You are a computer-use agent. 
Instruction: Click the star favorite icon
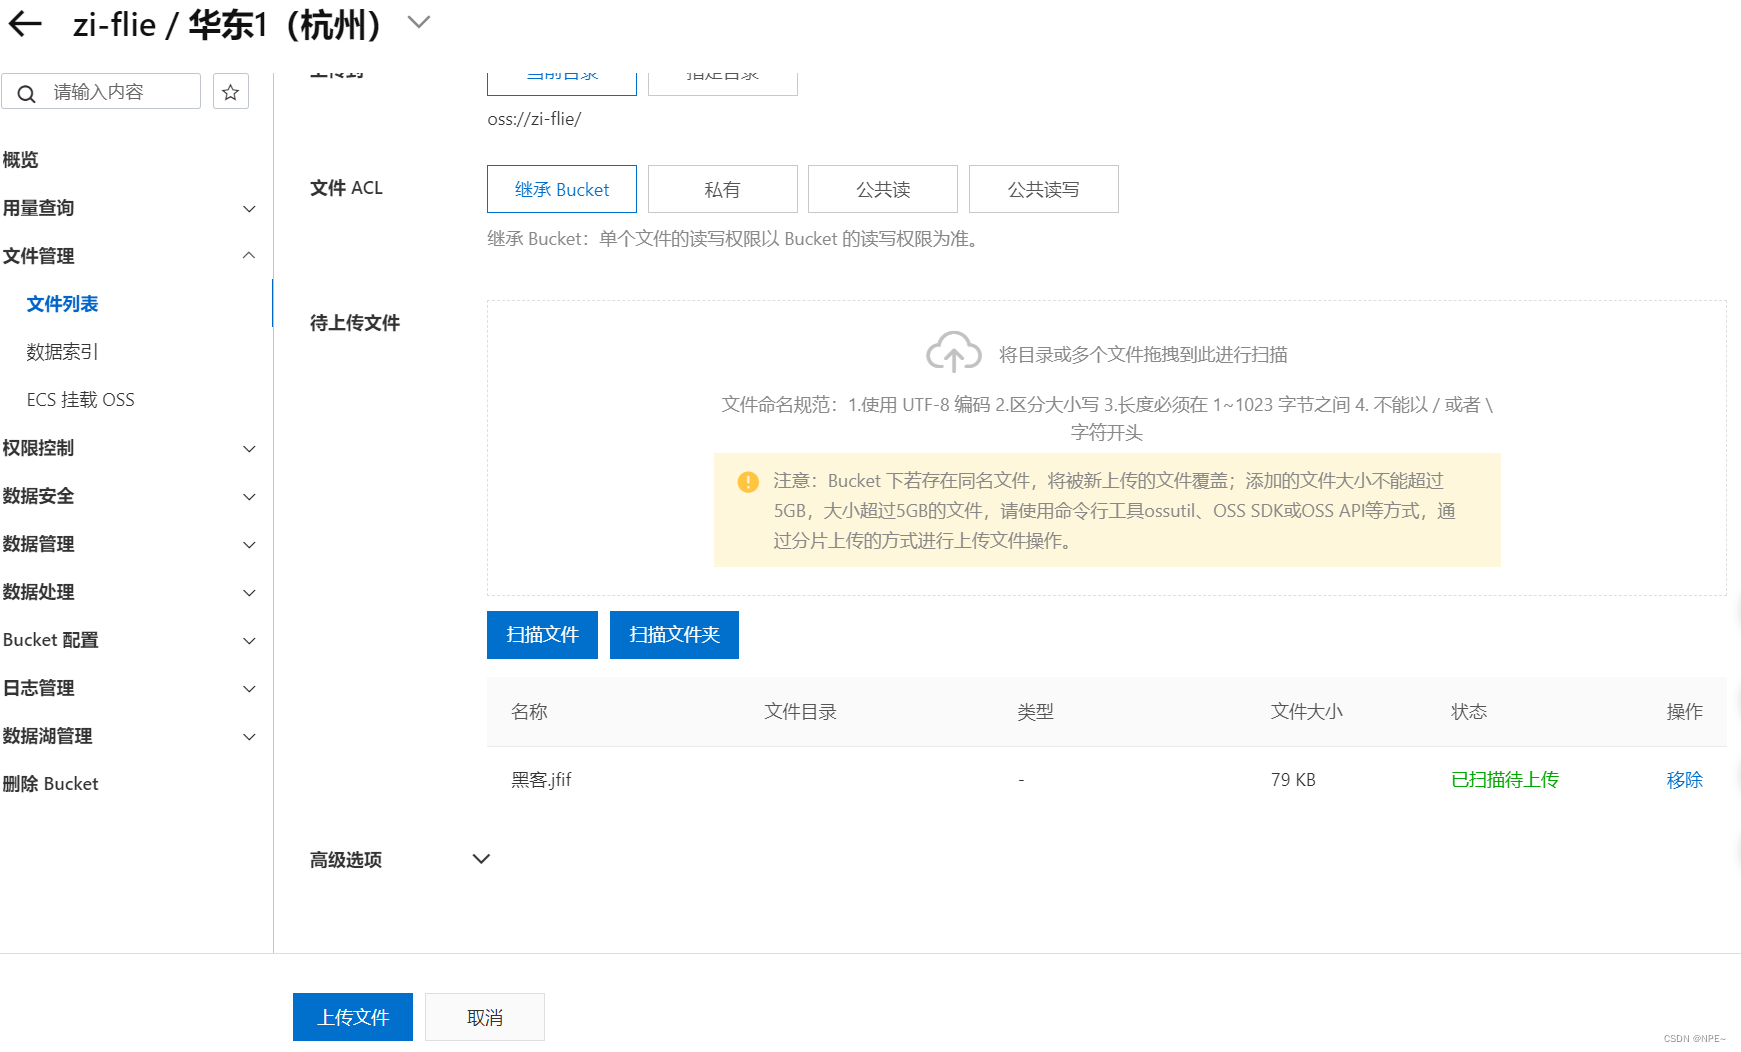(231, 92)
